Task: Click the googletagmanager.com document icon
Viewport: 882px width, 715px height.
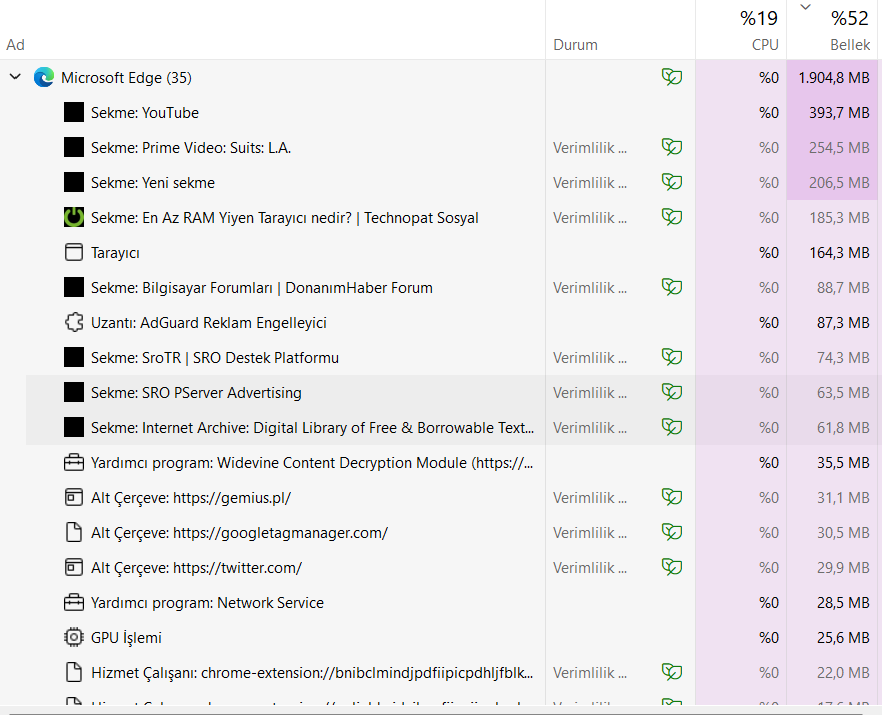Action: click(x=73, y=533)
